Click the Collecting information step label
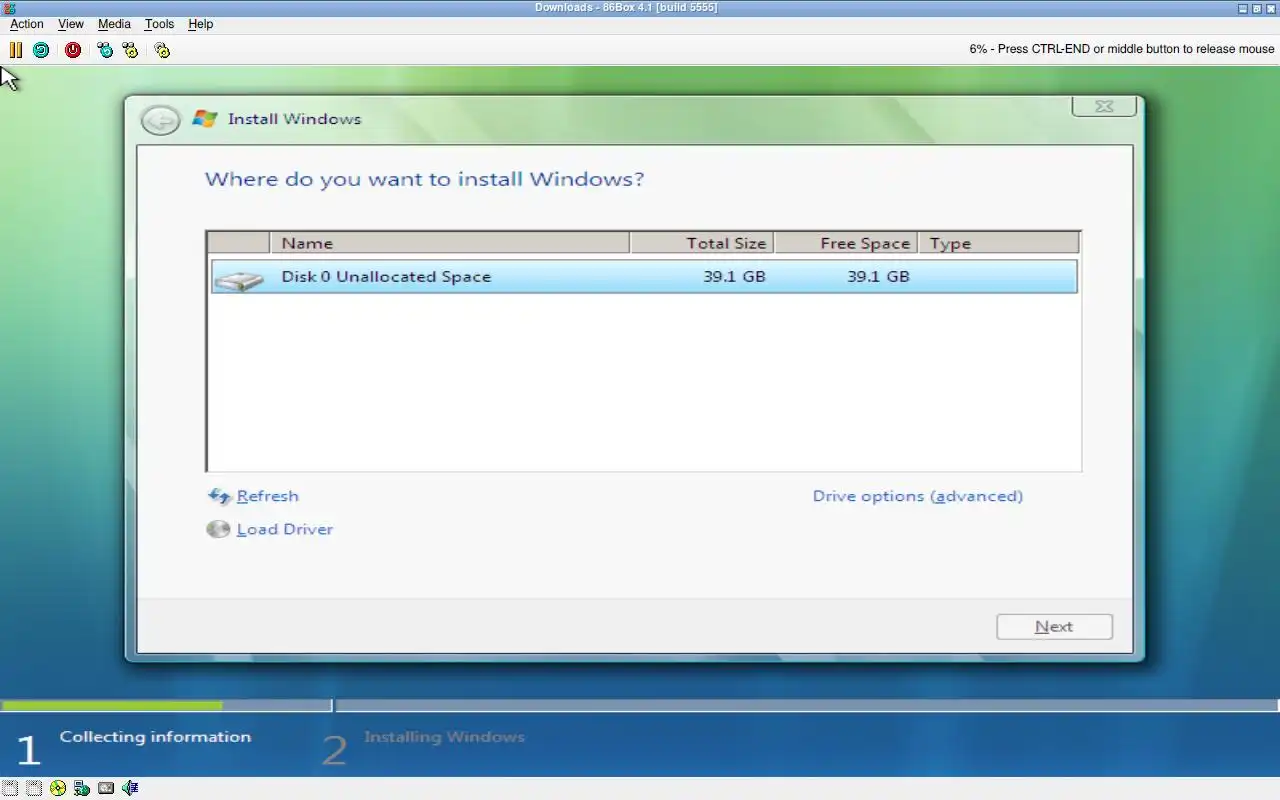Image resolution: width=1280 pixels, height=800 pixels. pos(155,737)
